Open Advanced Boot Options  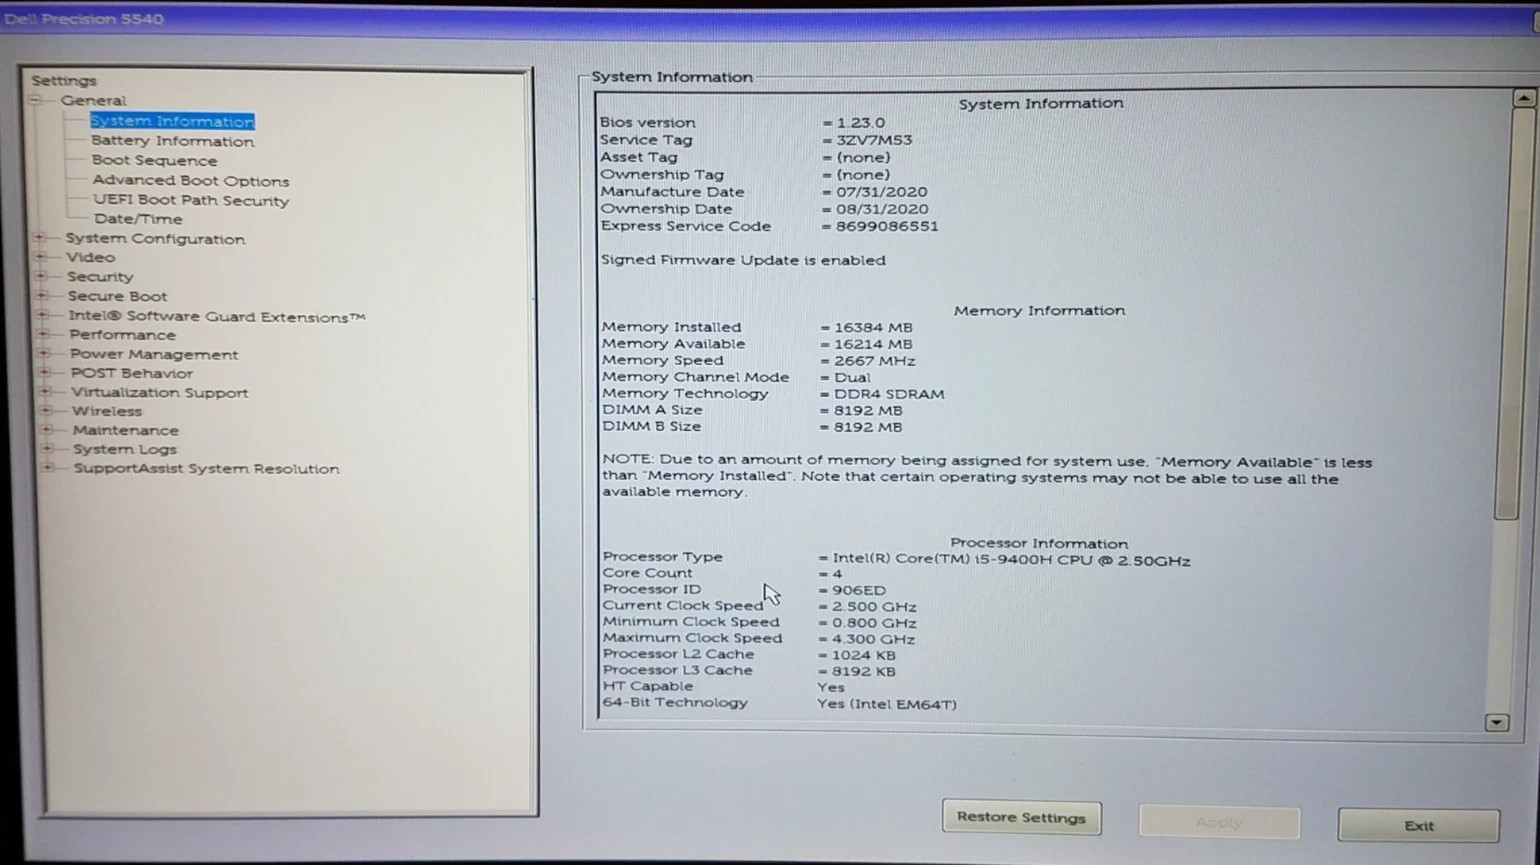click(x=191, y=181)
